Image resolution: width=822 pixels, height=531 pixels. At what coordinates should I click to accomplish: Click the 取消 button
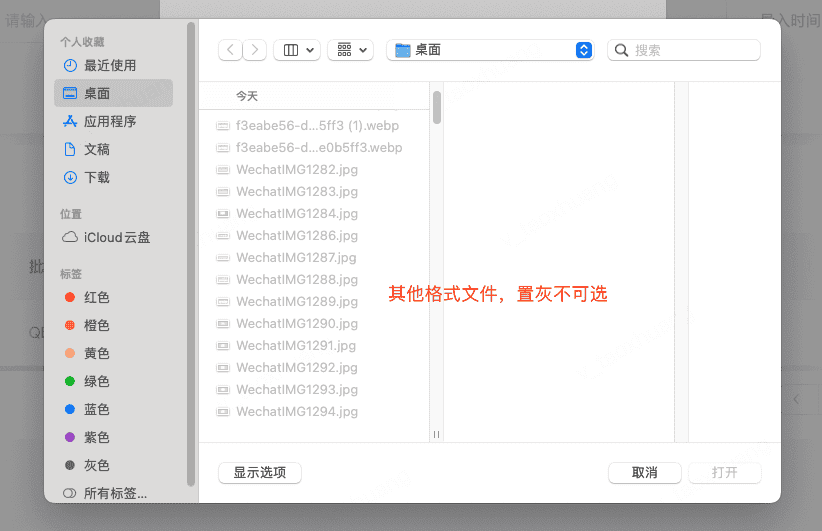tap(645, 473)
